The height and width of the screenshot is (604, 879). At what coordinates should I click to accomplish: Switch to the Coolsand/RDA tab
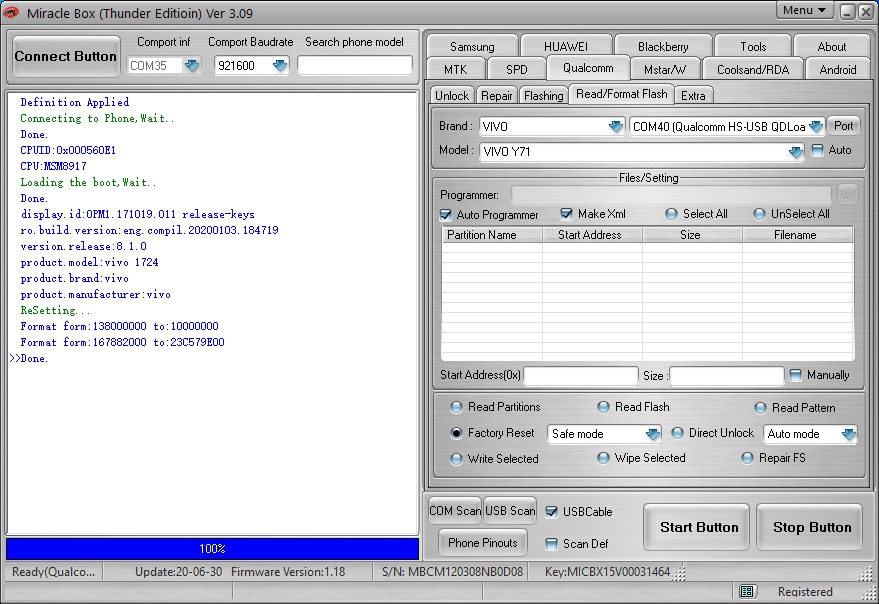[753, 70]
